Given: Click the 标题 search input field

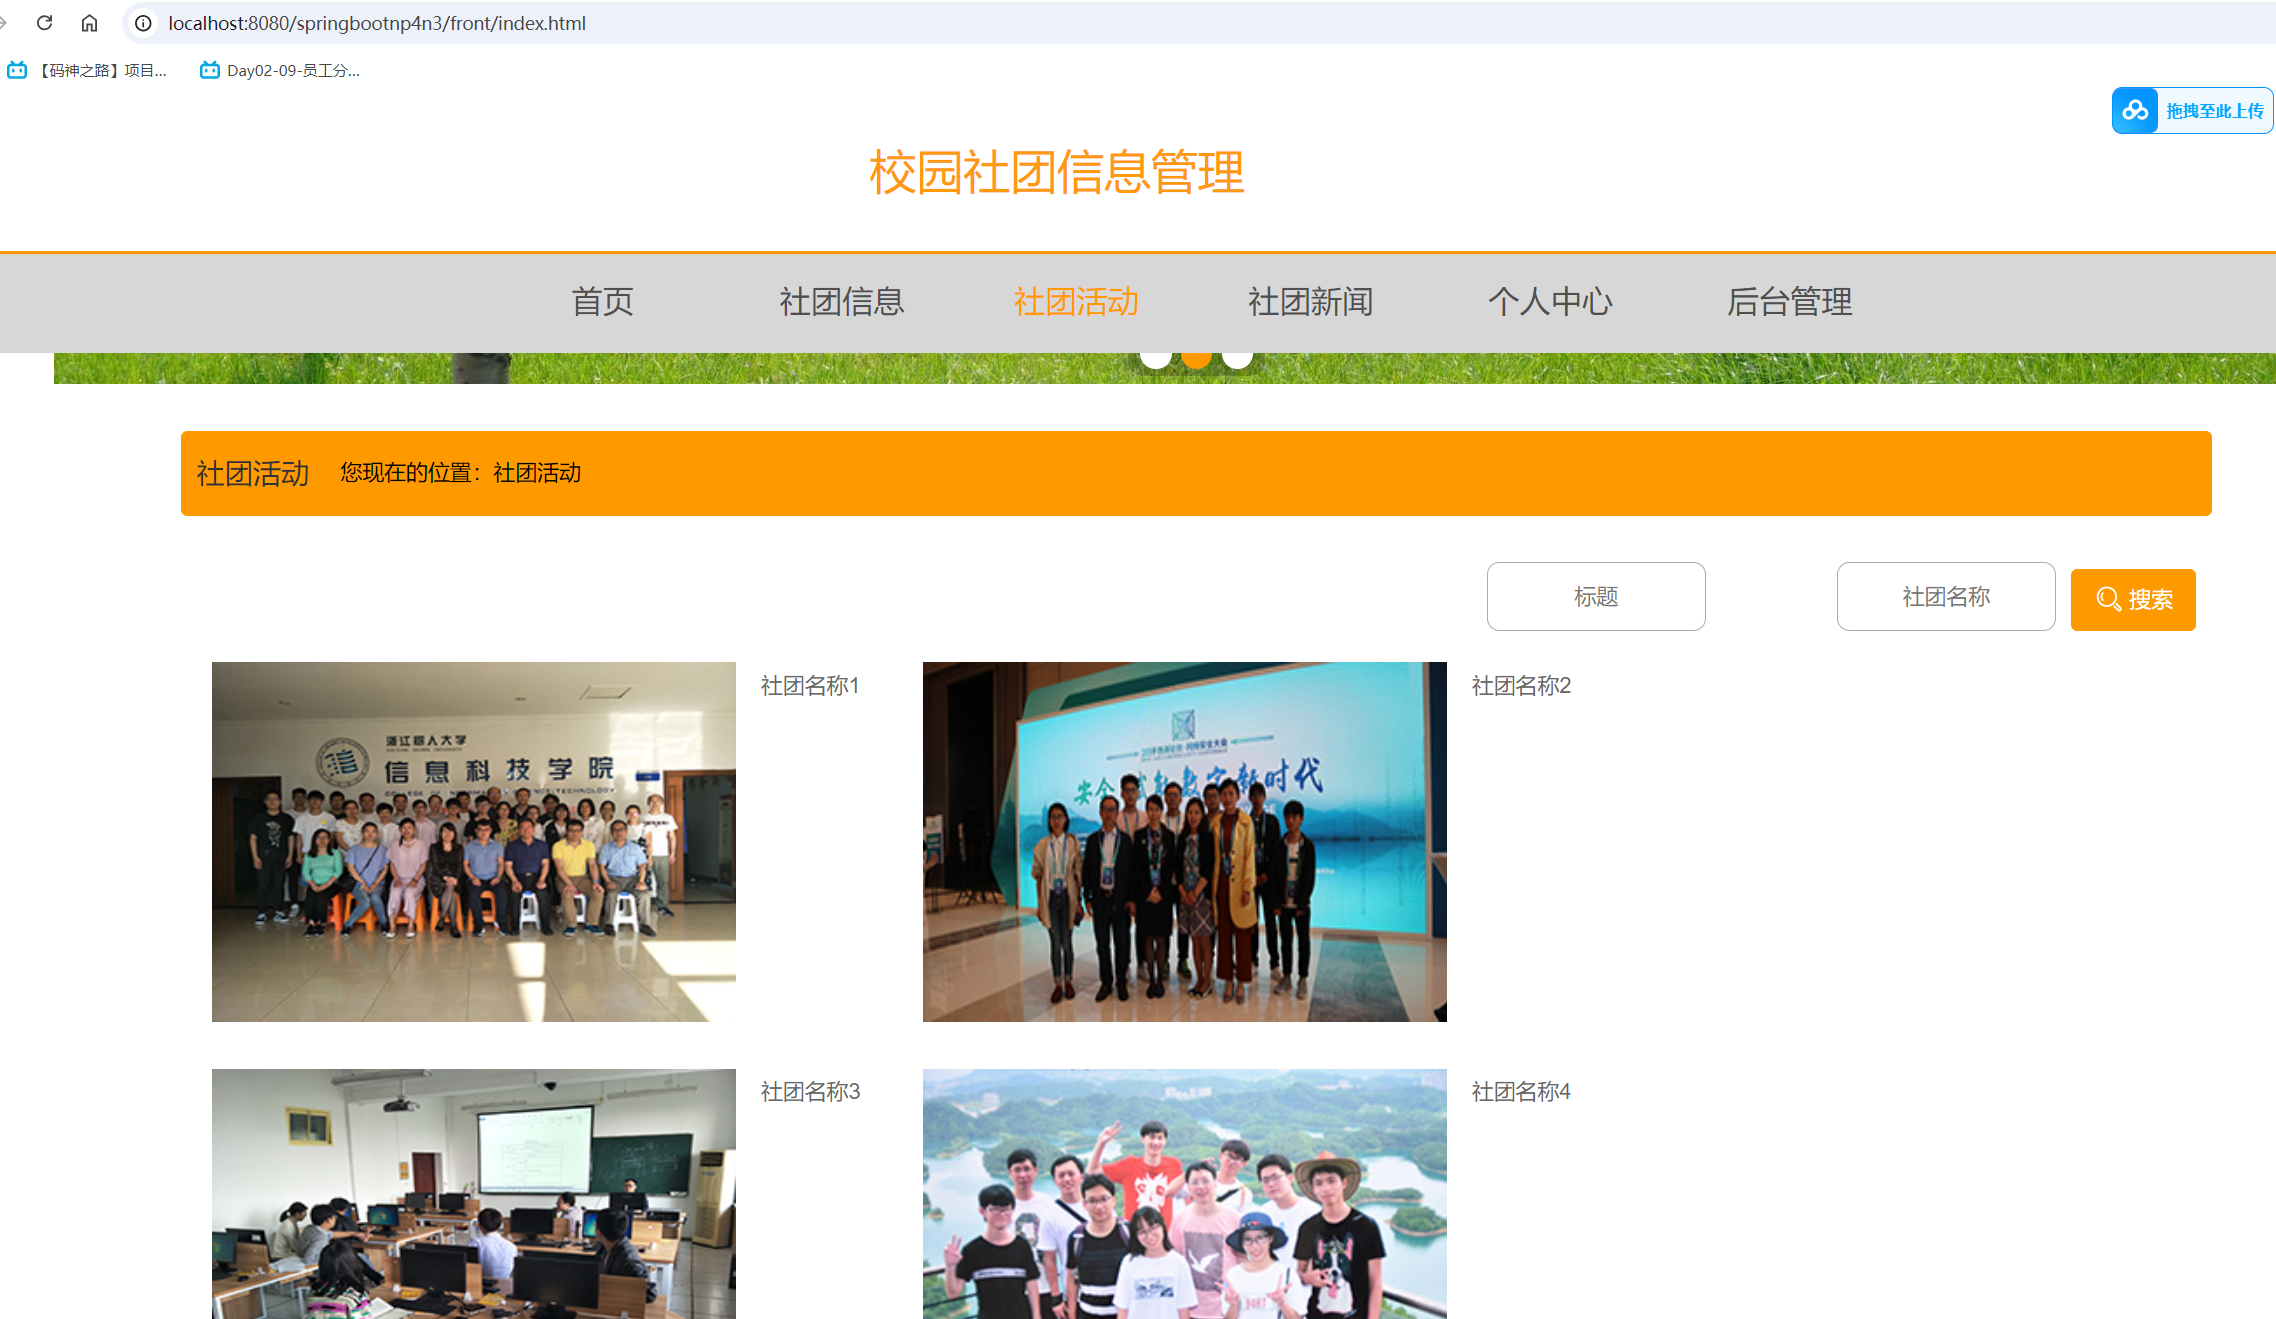Looking at the screenshot, I should coord(1595,596).
